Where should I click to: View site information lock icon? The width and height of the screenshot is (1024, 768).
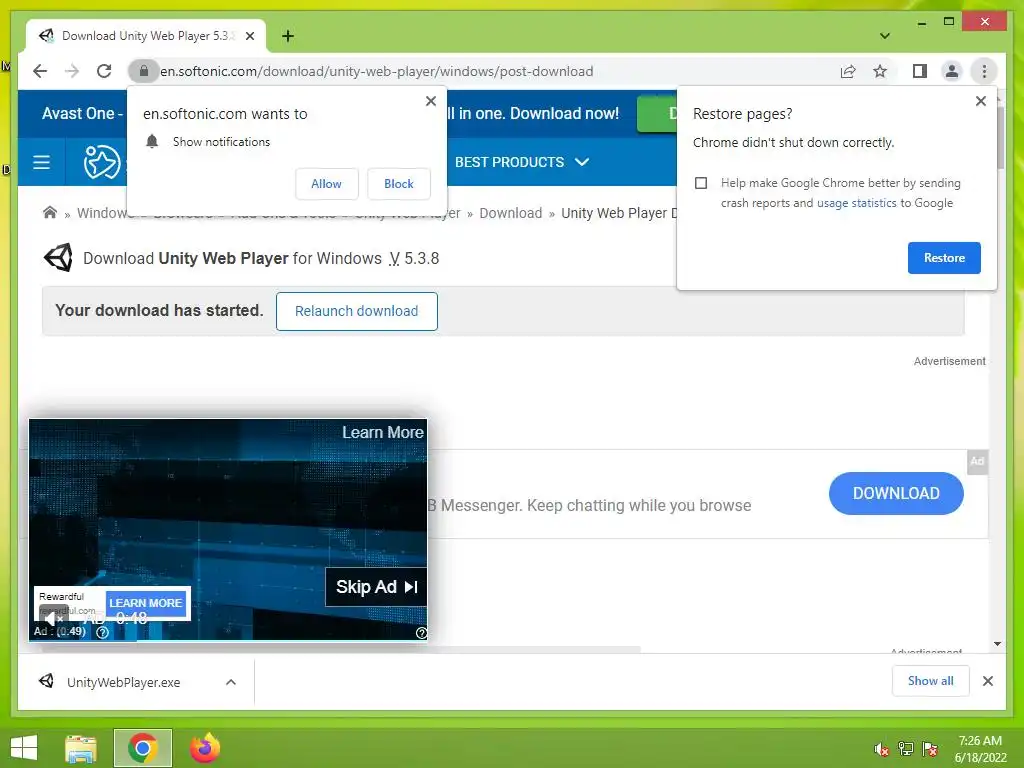pyautogui.click(x=144, y=71)
